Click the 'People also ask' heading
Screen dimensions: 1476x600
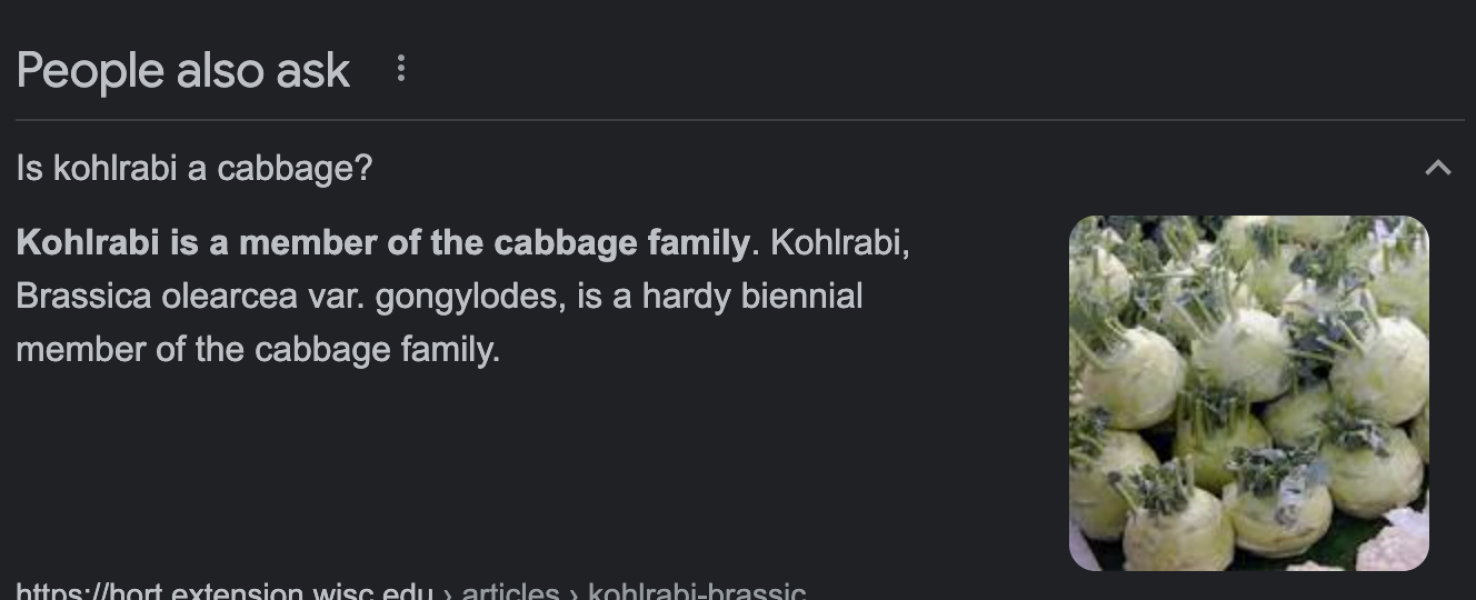[x=184, y=70]
